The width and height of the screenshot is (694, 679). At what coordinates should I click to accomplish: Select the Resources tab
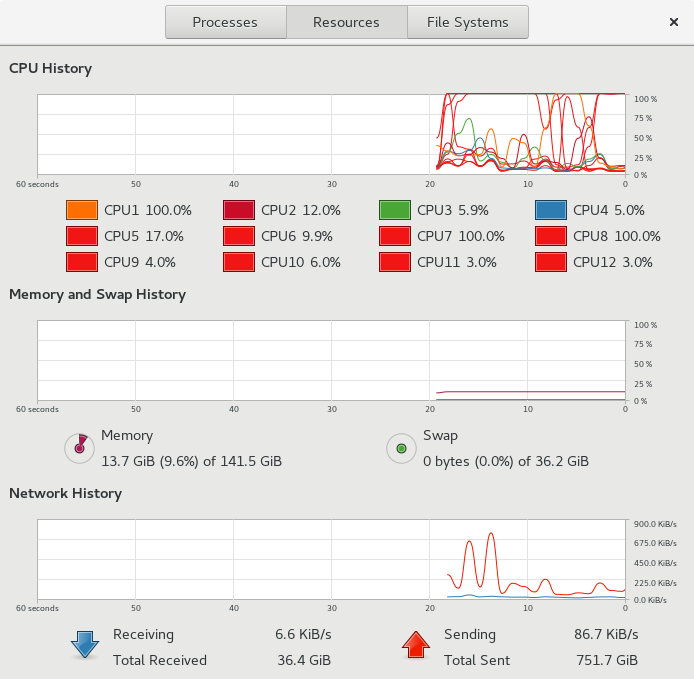347,22
